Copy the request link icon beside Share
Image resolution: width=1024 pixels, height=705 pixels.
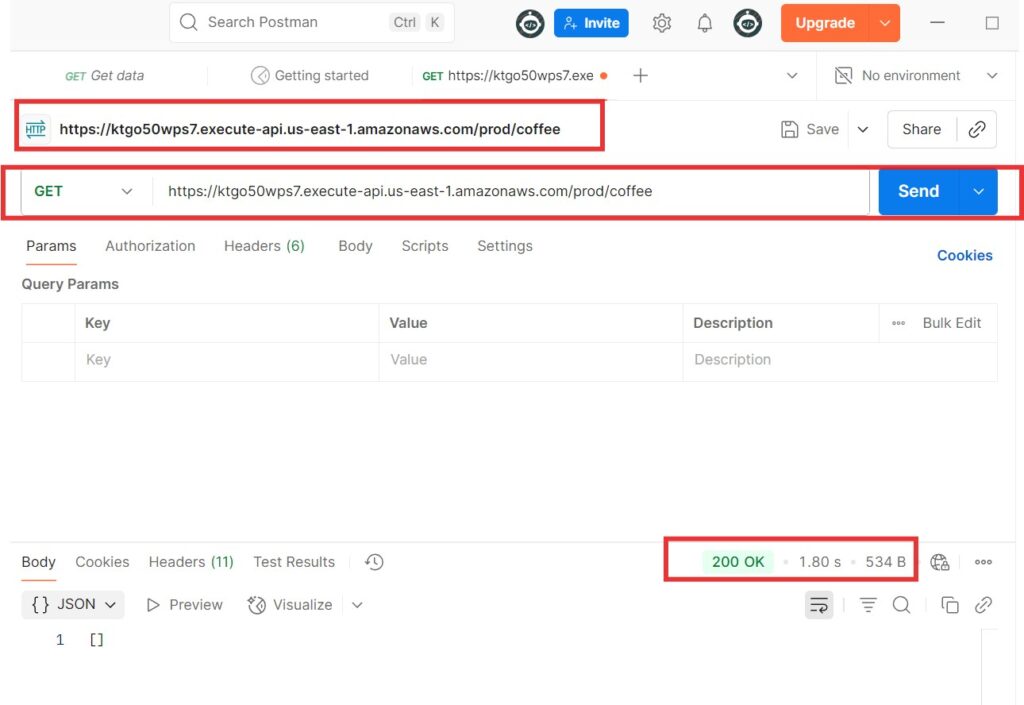tap(976, 129)
